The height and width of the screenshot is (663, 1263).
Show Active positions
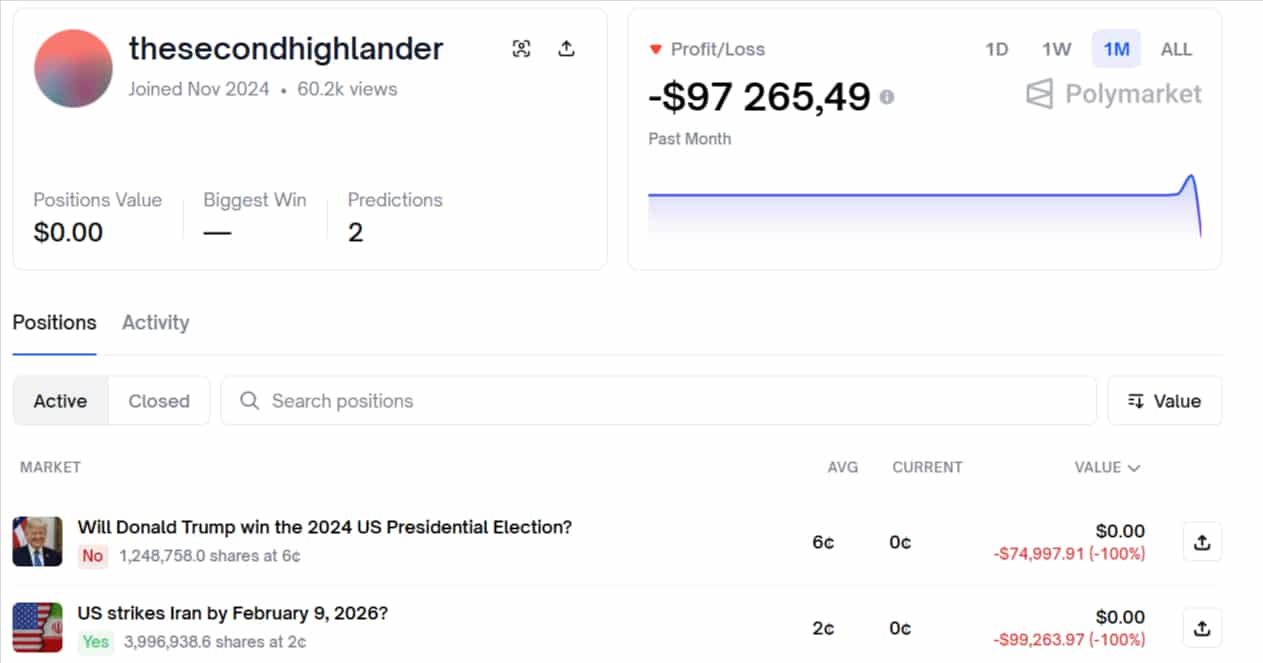(x=60, y=401)
